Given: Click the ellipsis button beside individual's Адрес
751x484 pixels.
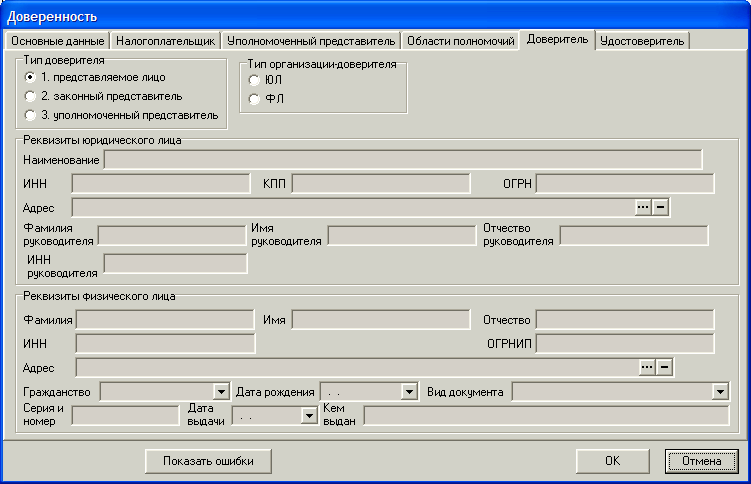Looking at the screenshot, I should click(646, 367).
